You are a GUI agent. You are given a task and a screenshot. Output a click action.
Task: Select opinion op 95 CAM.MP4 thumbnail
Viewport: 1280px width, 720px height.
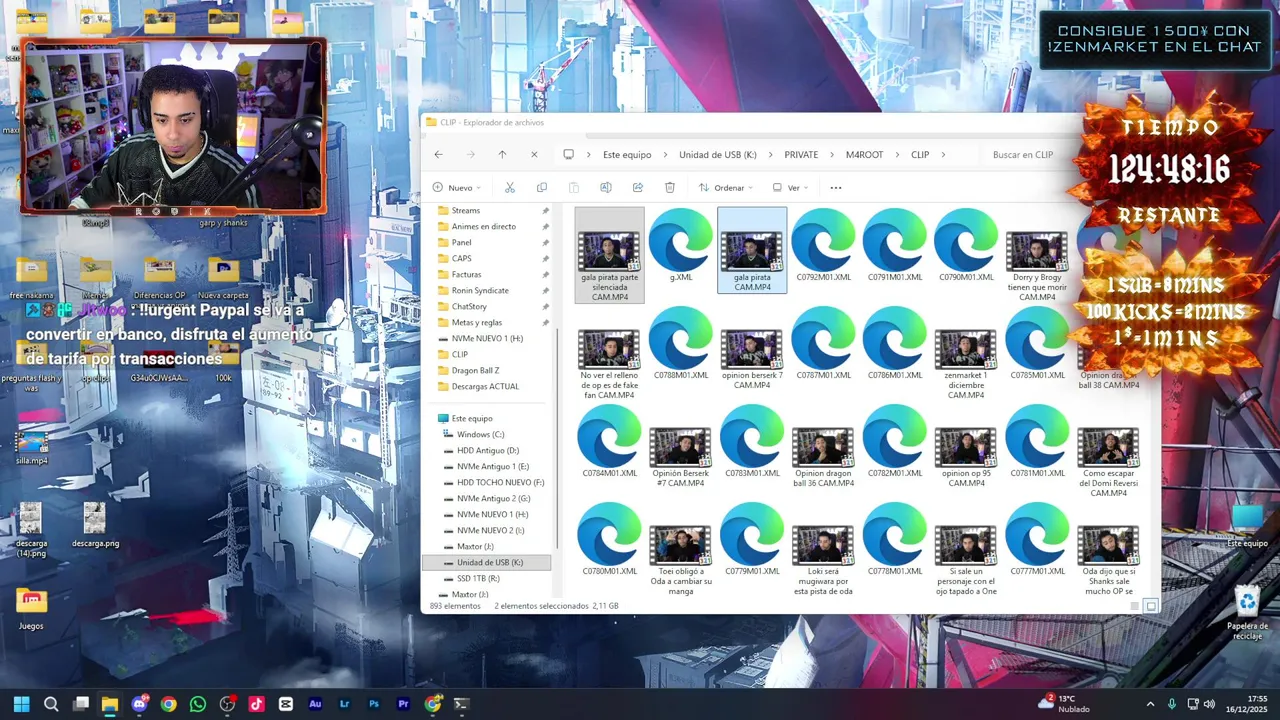pyautogui.click(x=966, y=447)
